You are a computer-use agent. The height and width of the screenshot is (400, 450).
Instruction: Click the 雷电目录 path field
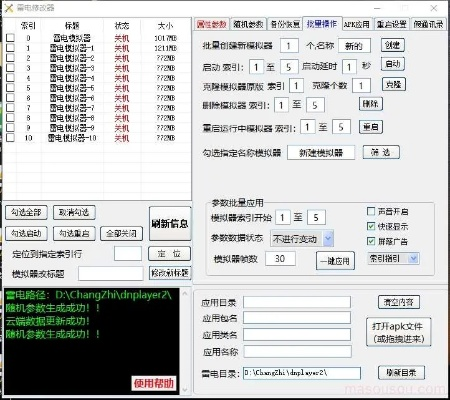click(x=302, y=373)
